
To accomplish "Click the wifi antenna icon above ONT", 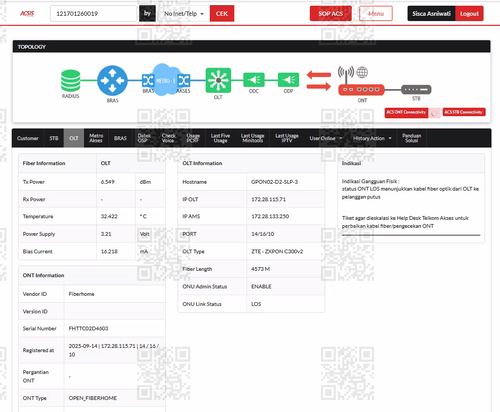I will (346, 74).
